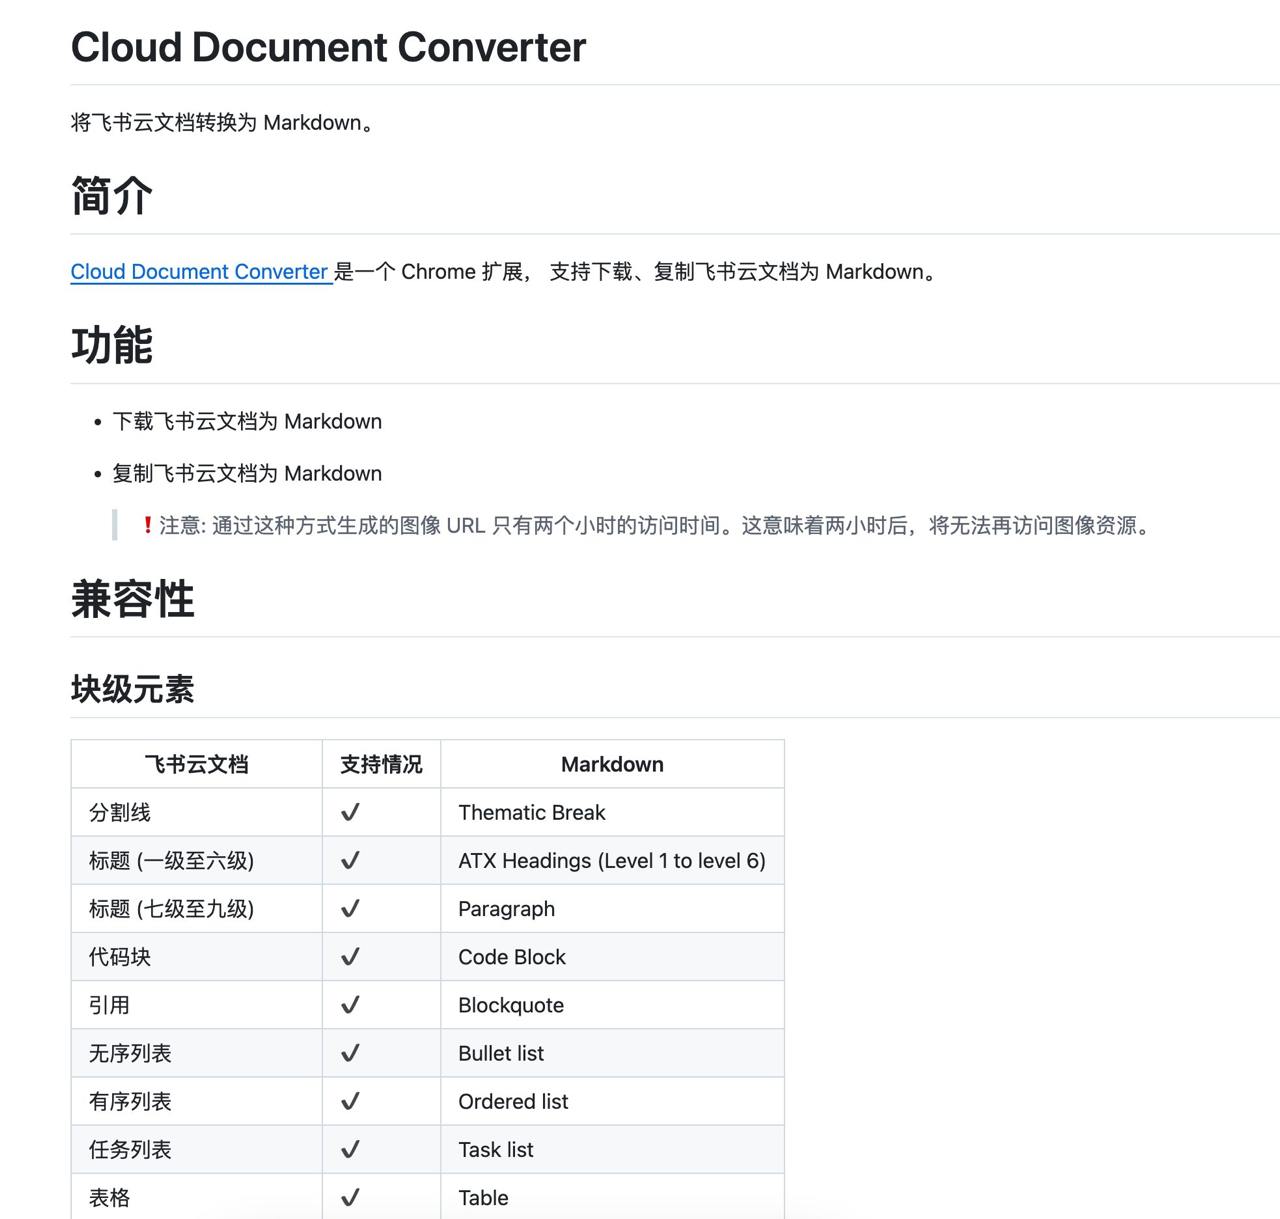Click the Cloud Document Converter main heading
Screen dimensions: 1280x1219
[x=328, y=47]
